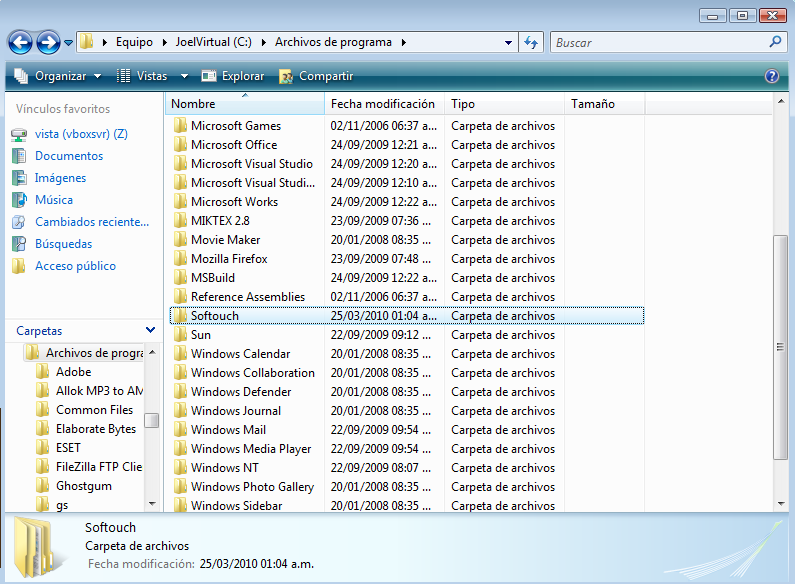Refresh the folder with the refresh button
The width and height of the screenshot is (795, 584).
[531, 43]
